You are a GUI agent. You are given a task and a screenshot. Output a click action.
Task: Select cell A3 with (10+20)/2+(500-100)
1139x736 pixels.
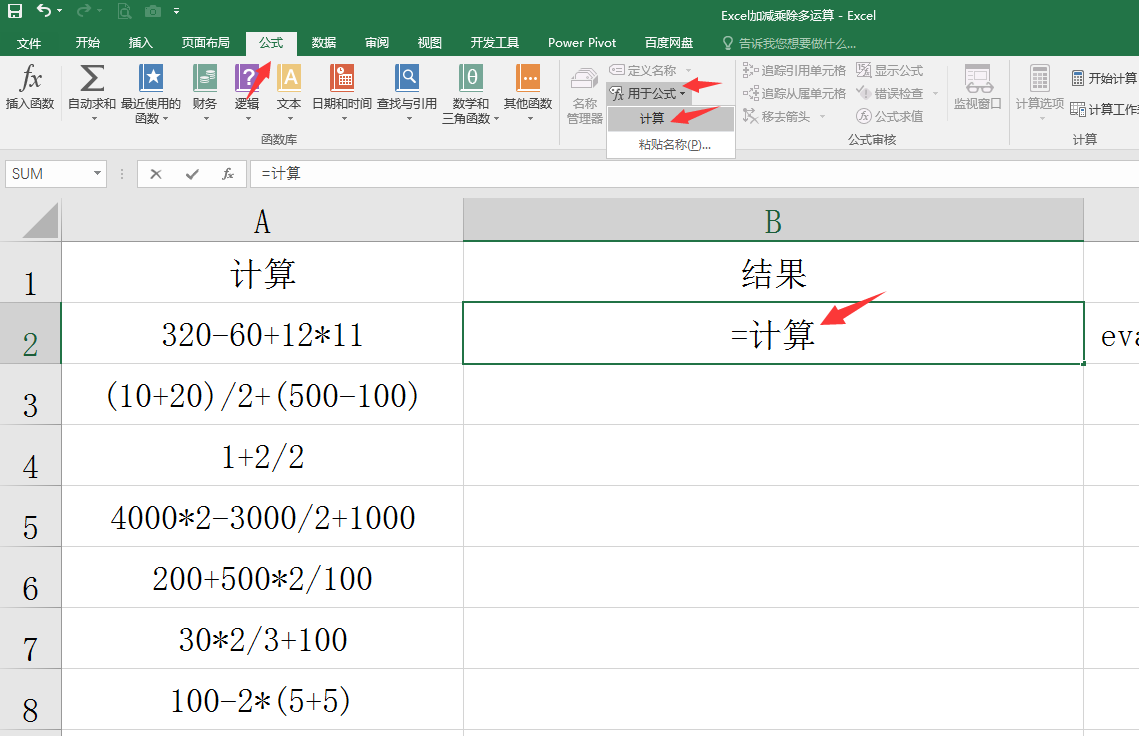click(262, 395)
